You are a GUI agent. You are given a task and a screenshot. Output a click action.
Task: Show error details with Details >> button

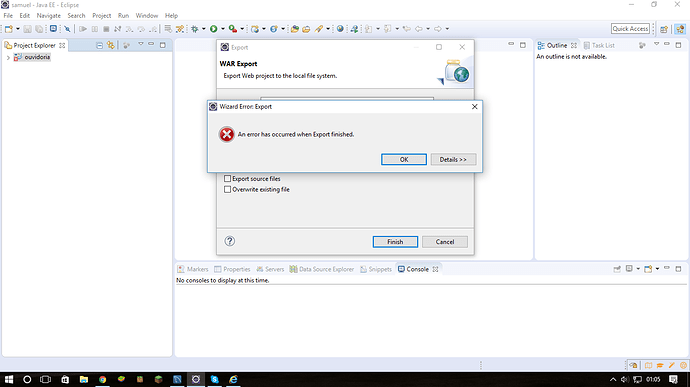pyautogui.click(x=453, y=159)
